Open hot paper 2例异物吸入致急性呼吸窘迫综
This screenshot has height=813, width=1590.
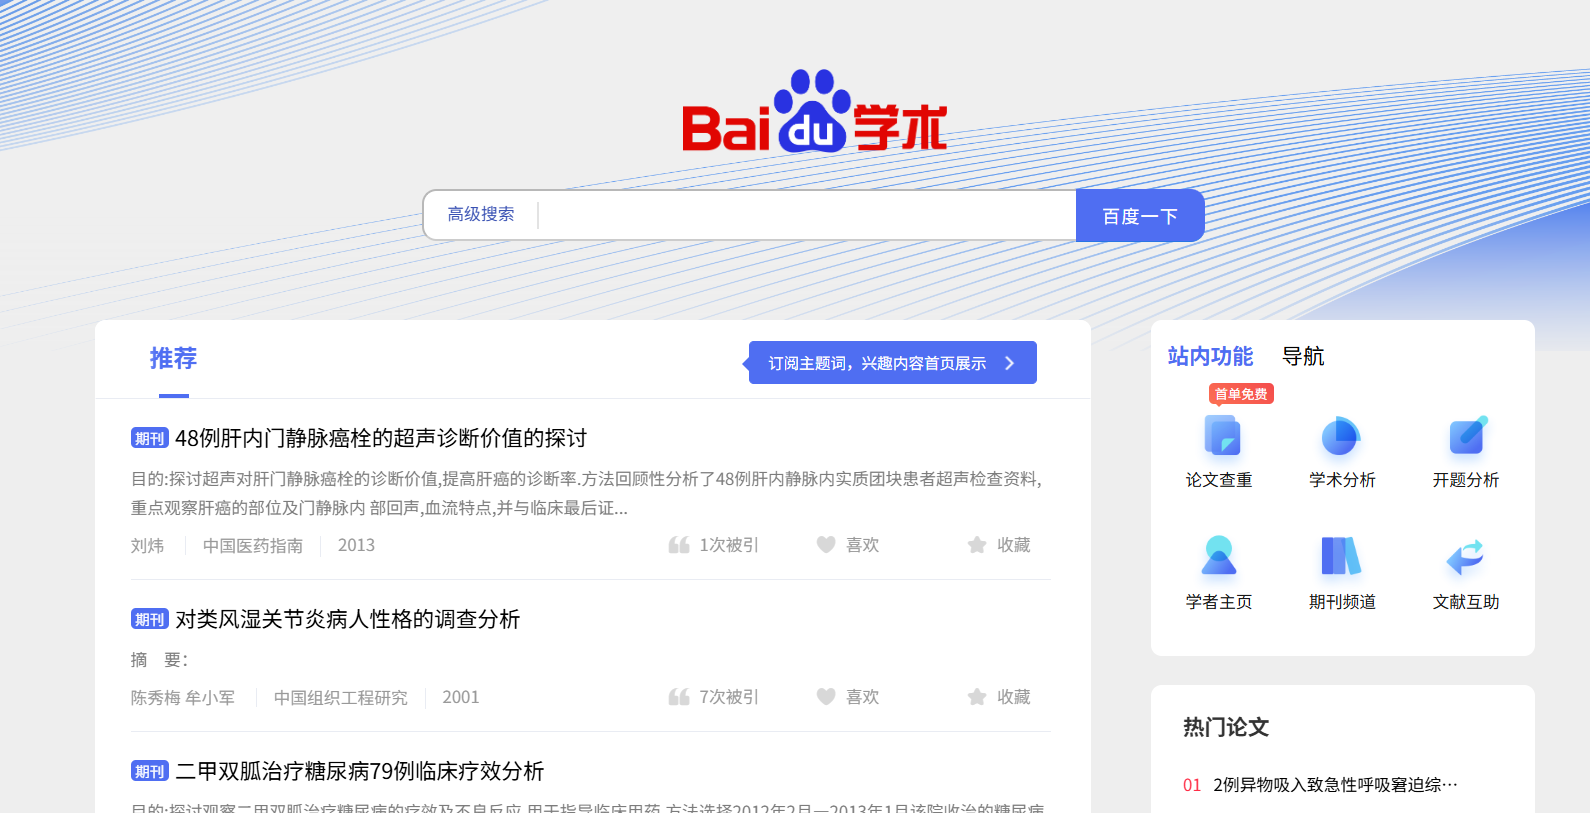tap(1335, 785)
